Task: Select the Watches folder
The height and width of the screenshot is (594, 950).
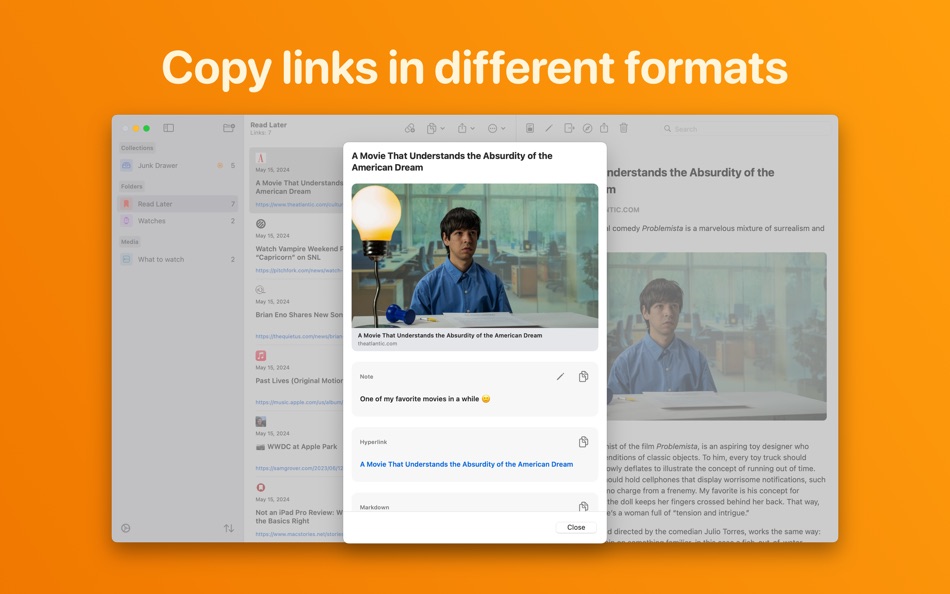Action: pos(178,221)
